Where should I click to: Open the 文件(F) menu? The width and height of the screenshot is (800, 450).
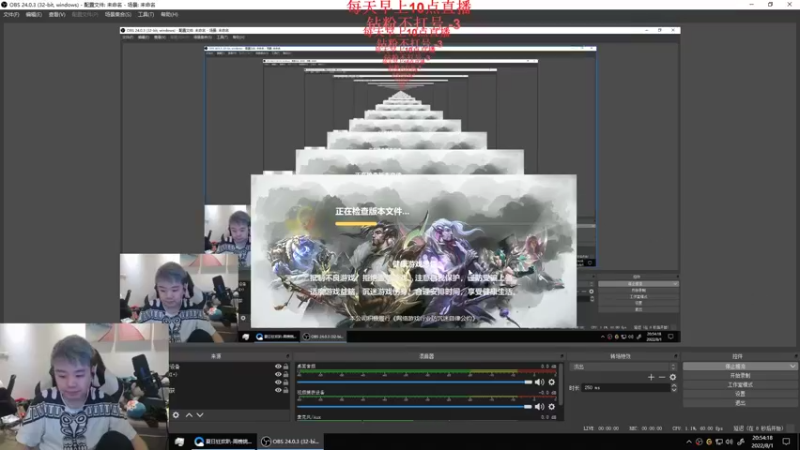[11, 15]
